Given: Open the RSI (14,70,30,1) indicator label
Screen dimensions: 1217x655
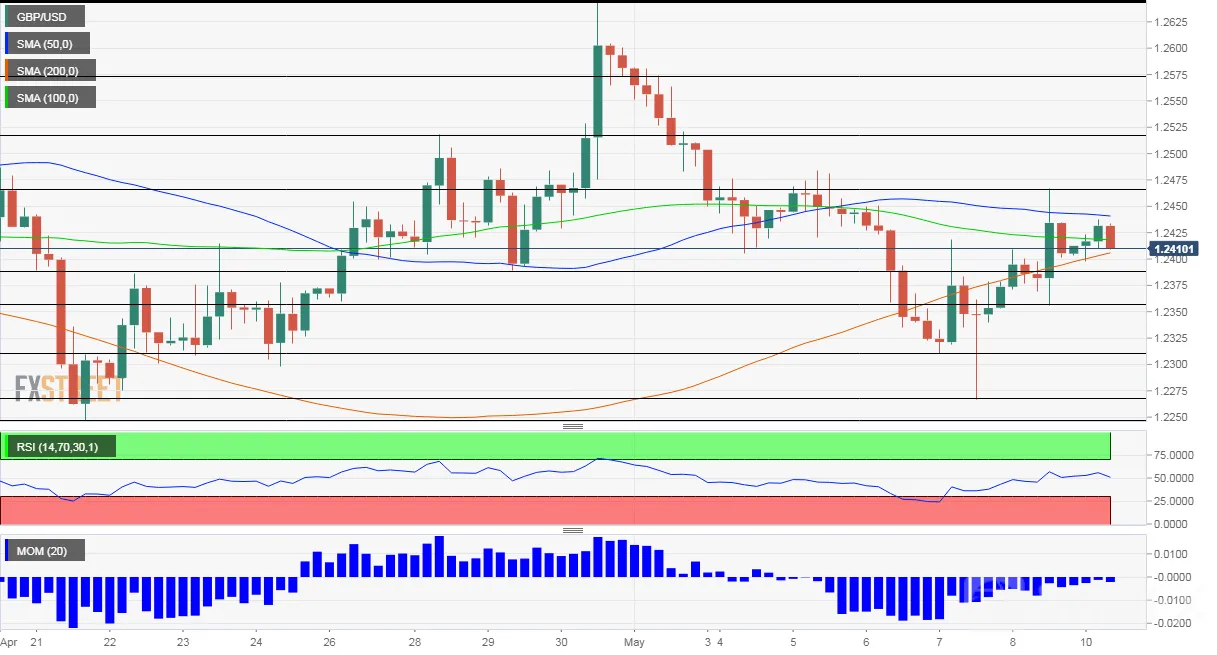Looking at the screenshot, I should pos(61,446).
